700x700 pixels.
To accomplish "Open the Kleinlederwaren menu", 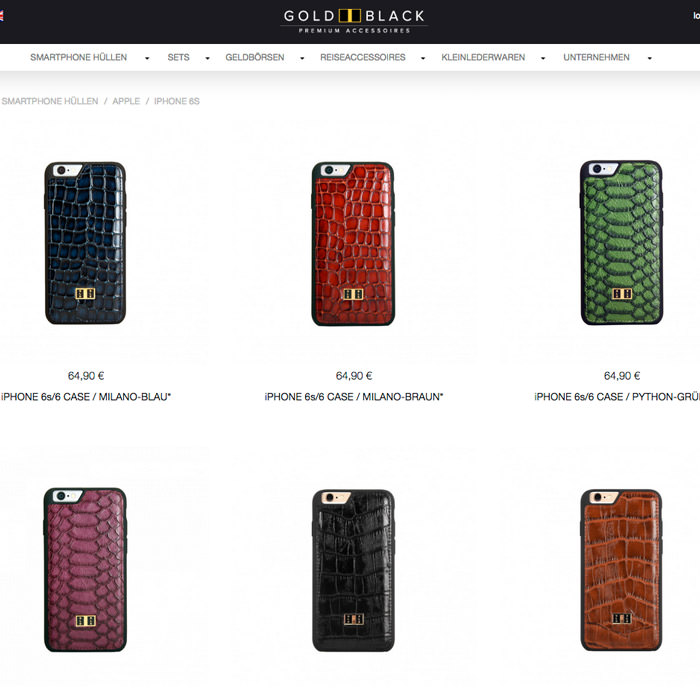I will tap(483, 57).
